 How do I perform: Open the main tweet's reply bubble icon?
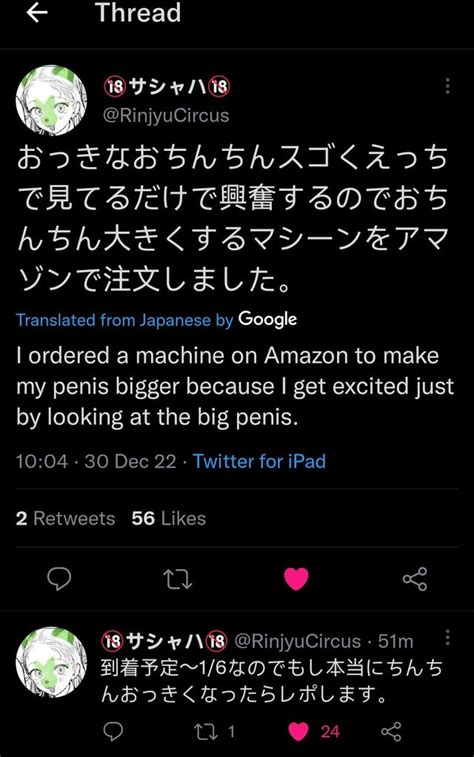[x=59, y=578]
